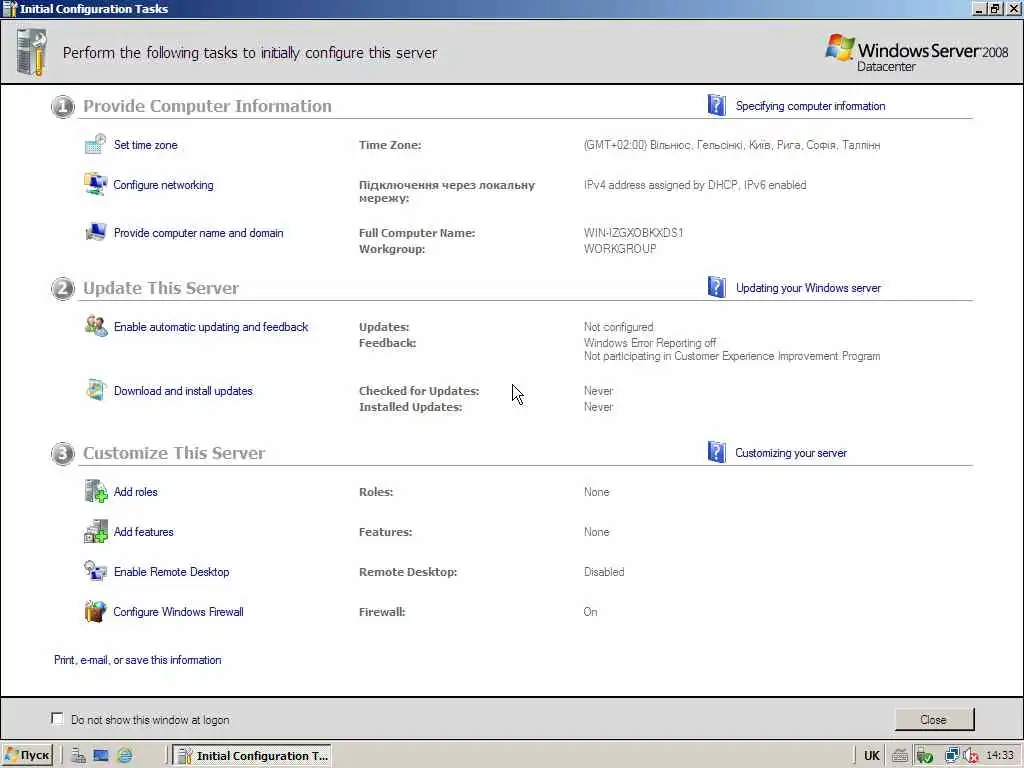Click the Updates Not configured status
The width and height of the screenshot is (1024, 768).
pyautogui.click(x=618, y=327)
